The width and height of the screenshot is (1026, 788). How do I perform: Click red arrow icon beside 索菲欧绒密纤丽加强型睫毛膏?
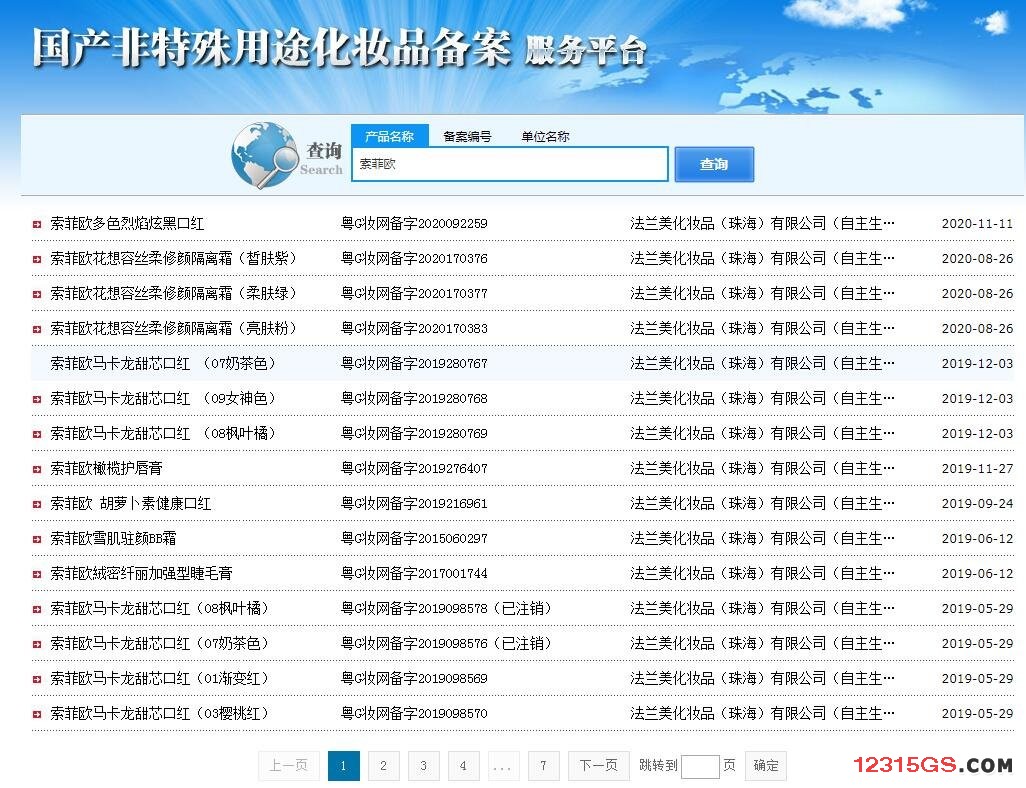(x=37, y=574)
